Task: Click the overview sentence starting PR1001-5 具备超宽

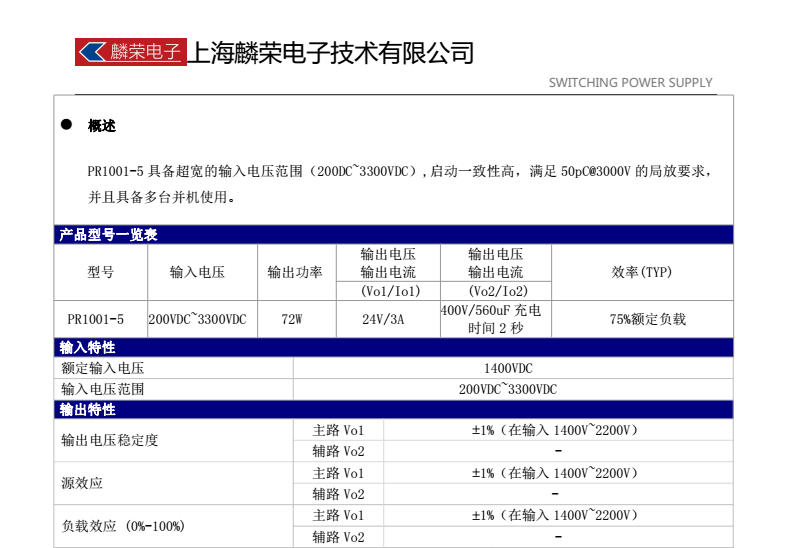Action: point(400,171)
